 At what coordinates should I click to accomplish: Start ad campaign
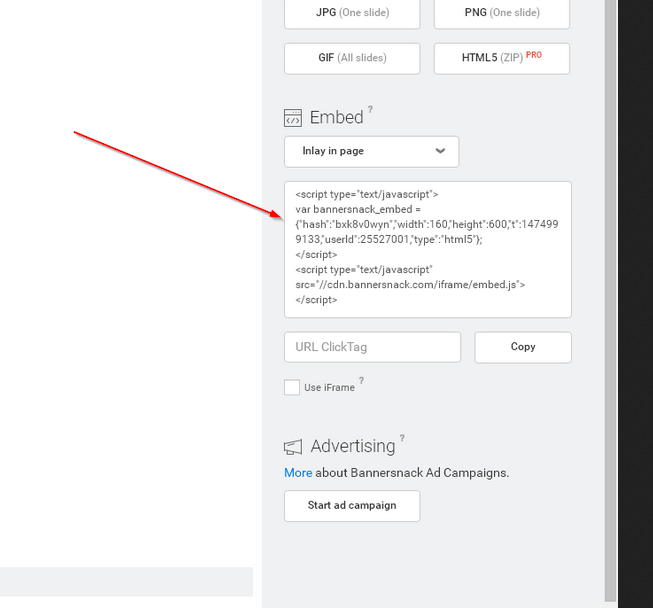[x=352, y=506]
